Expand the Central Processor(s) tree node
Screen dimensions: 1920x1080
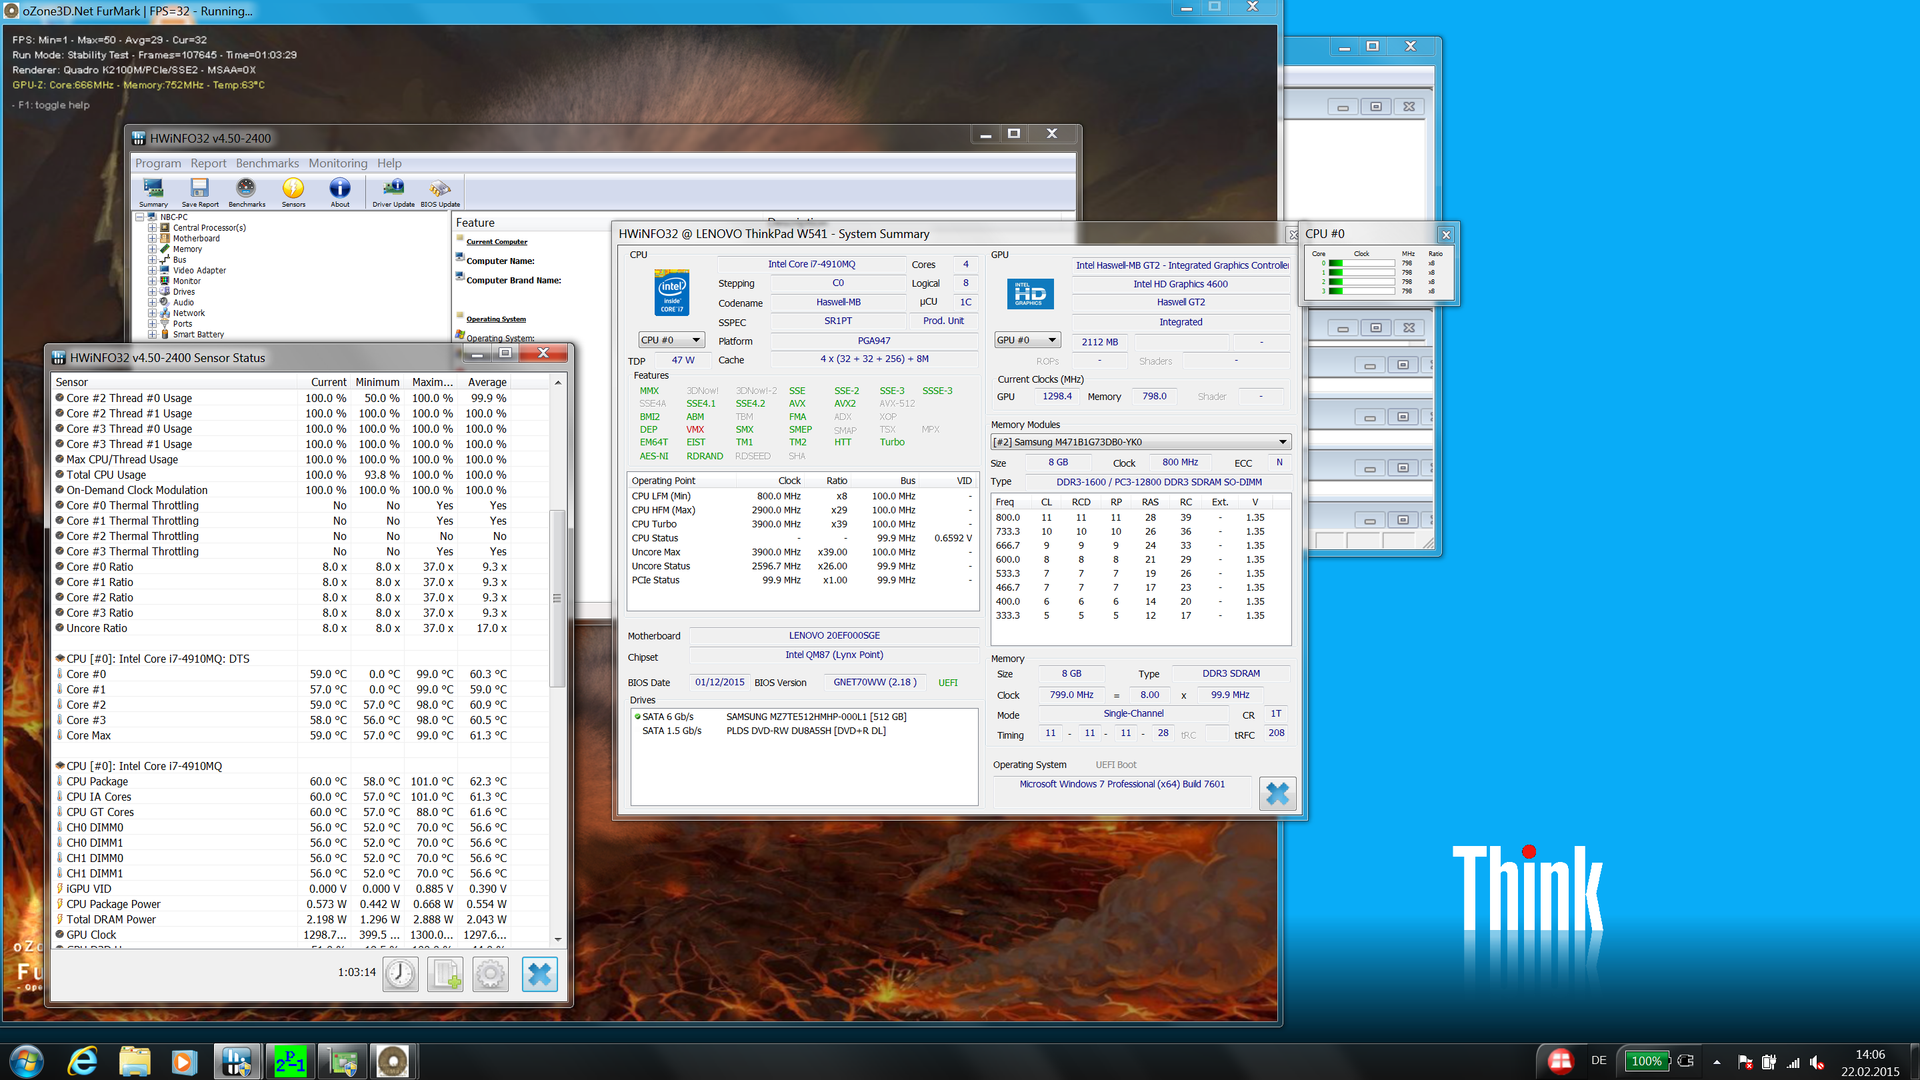tap(153, 228)
